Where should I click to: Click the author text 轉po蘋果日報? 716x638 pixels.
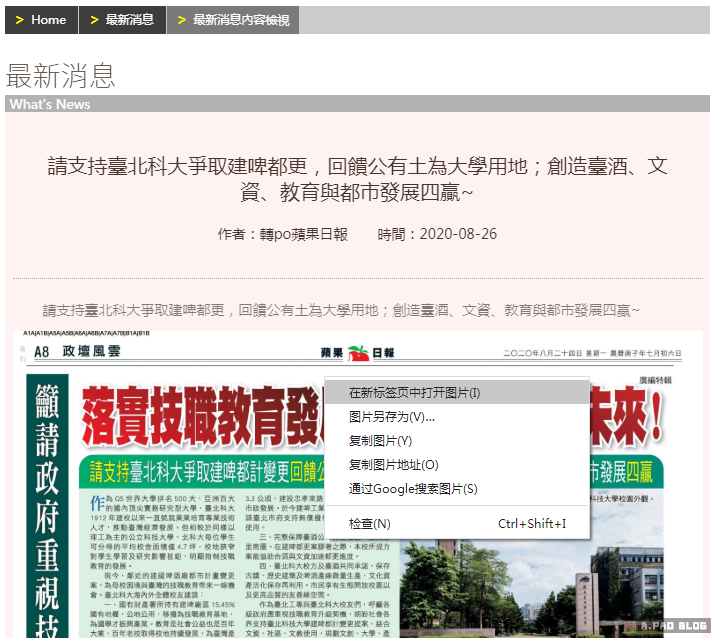(x=283, y=234)
